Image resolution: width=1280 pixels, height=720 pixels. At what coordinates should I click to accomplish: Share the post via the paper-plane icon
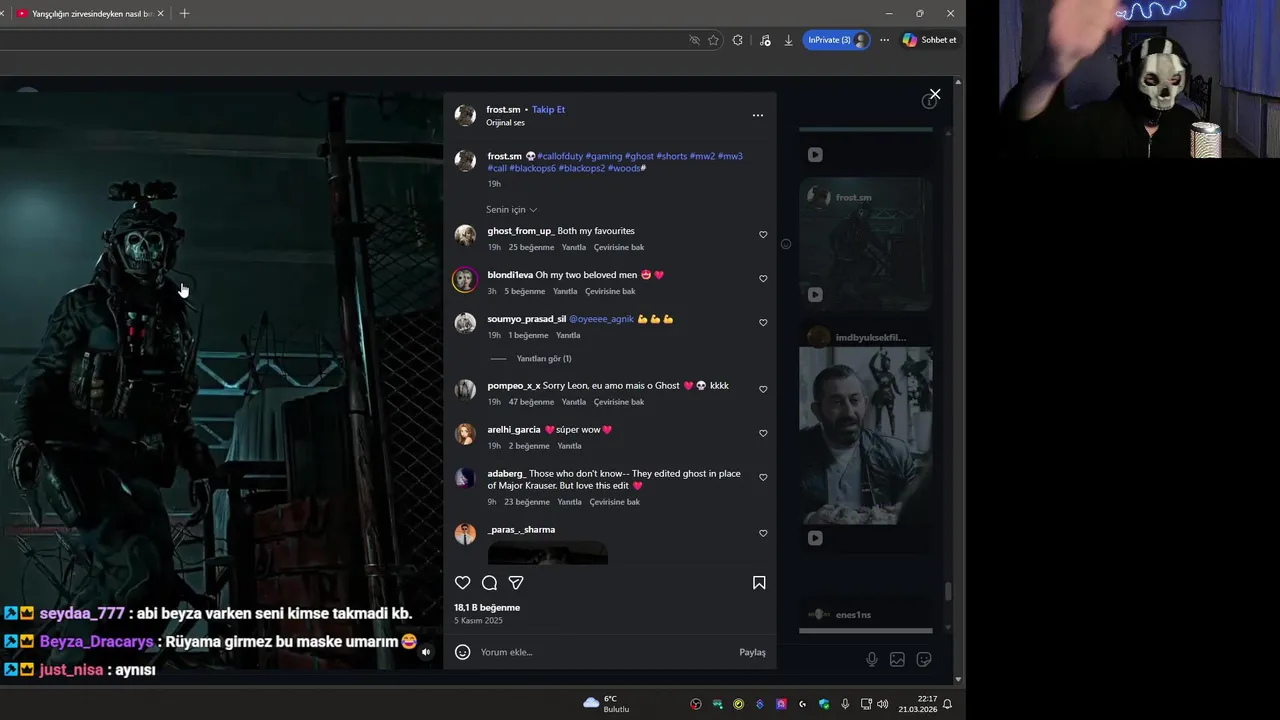coord(516,583)
